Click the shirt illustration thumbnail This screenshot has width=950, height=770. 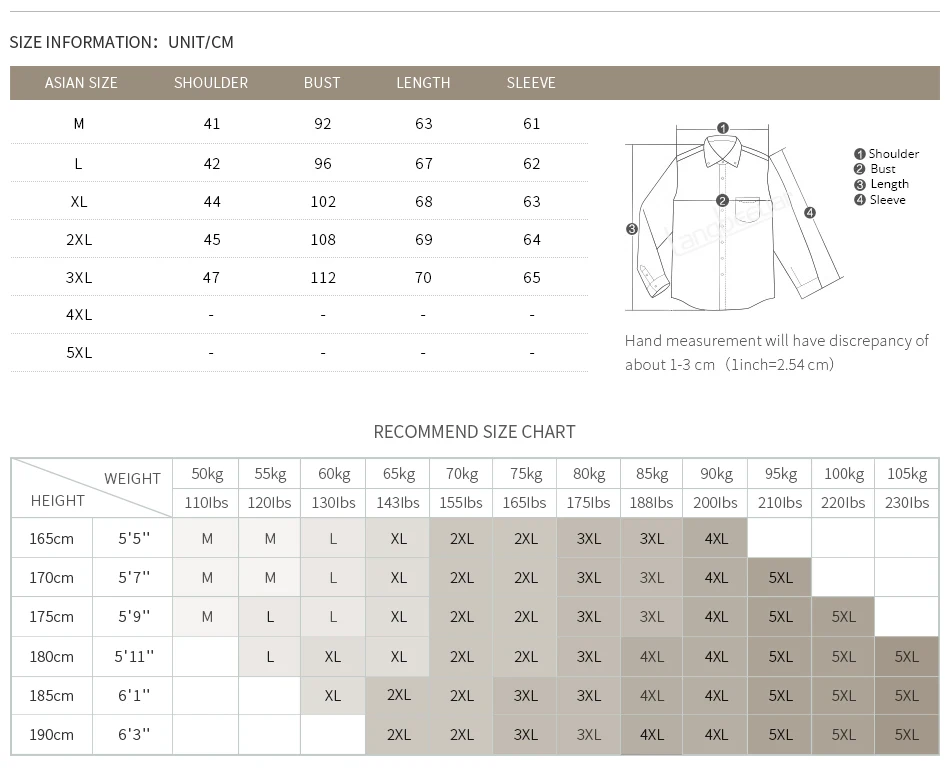(x=736, y=217)
